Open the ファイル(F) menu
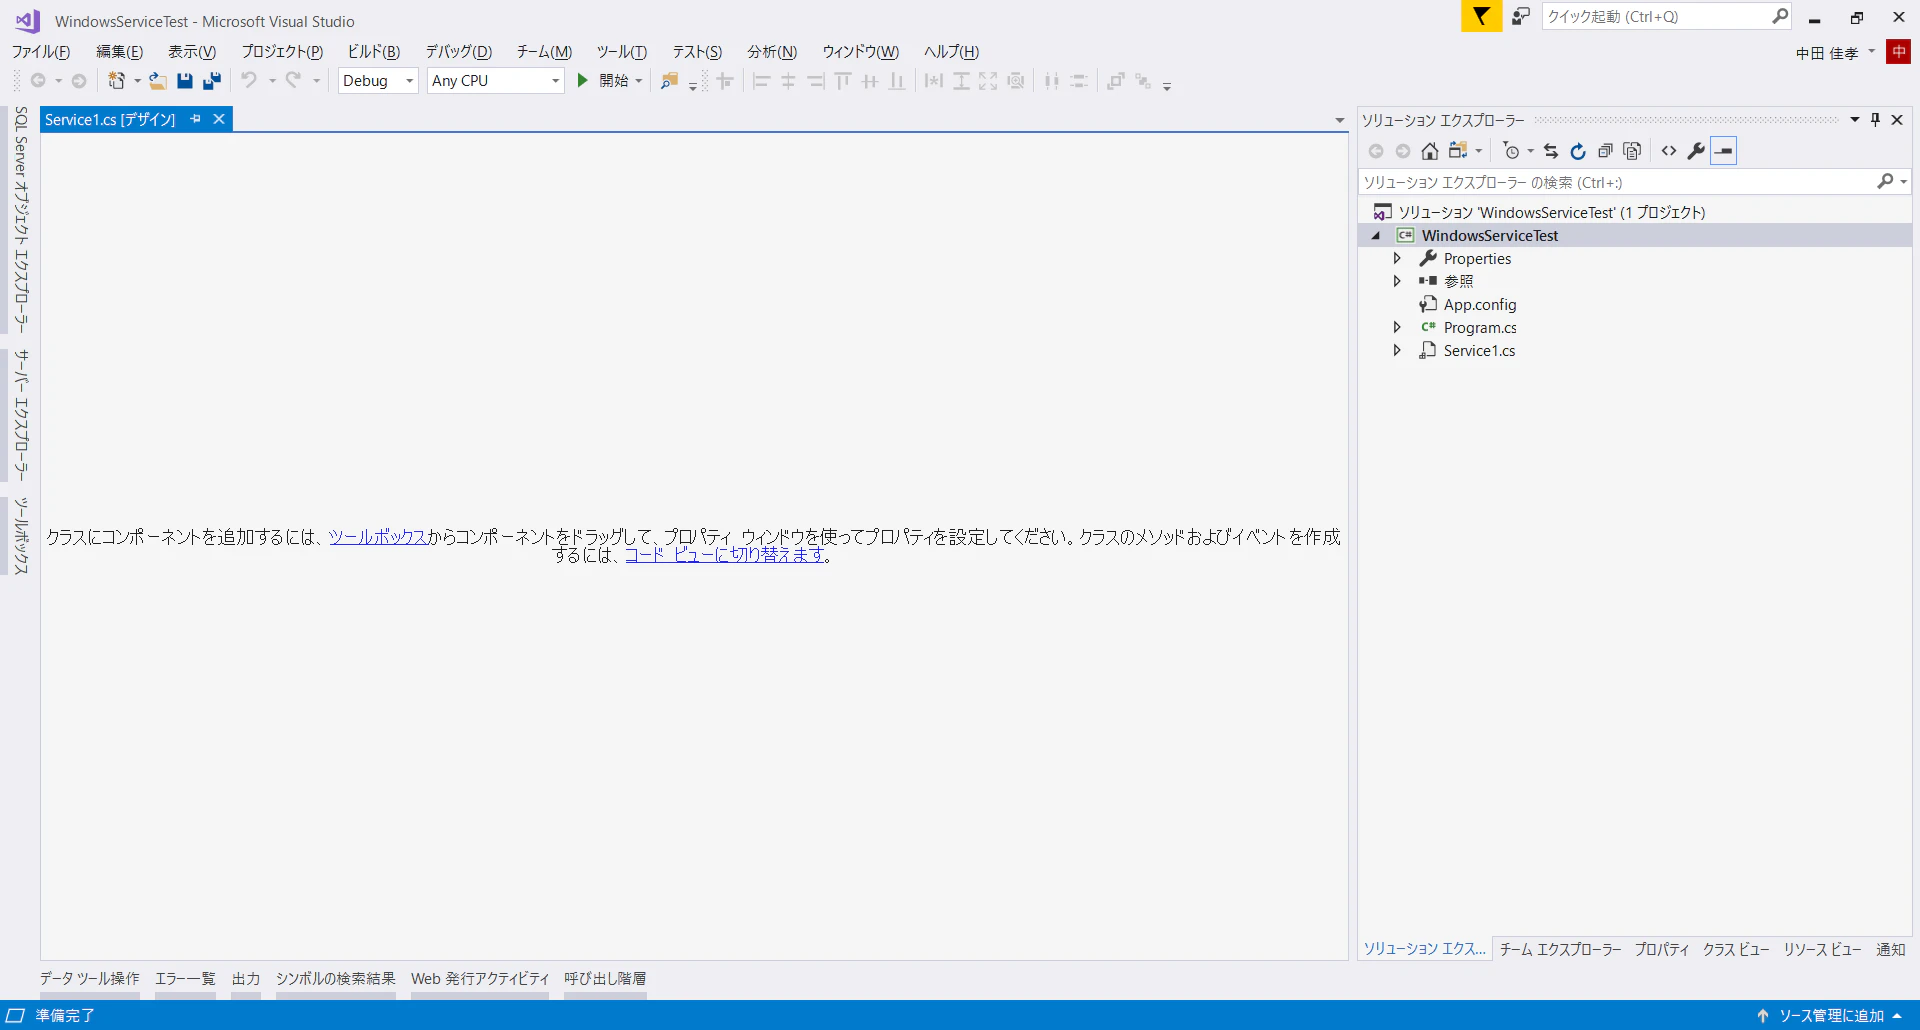This screenshot has height=1030, width=1920. pos(41,52)
